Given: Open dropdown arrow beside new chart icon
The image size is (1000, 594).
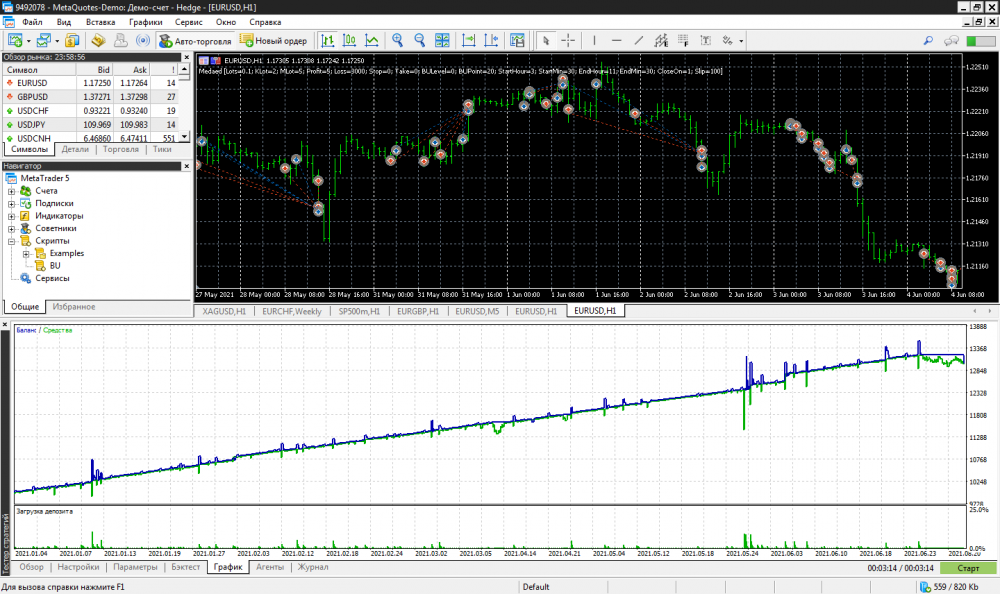Looking at the screenshot, I should click(x=29, y=41).
